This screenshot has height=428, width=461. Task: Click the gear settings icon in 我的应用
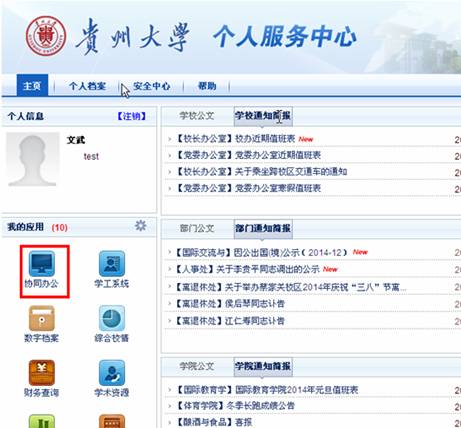click(x=140, y=226)
